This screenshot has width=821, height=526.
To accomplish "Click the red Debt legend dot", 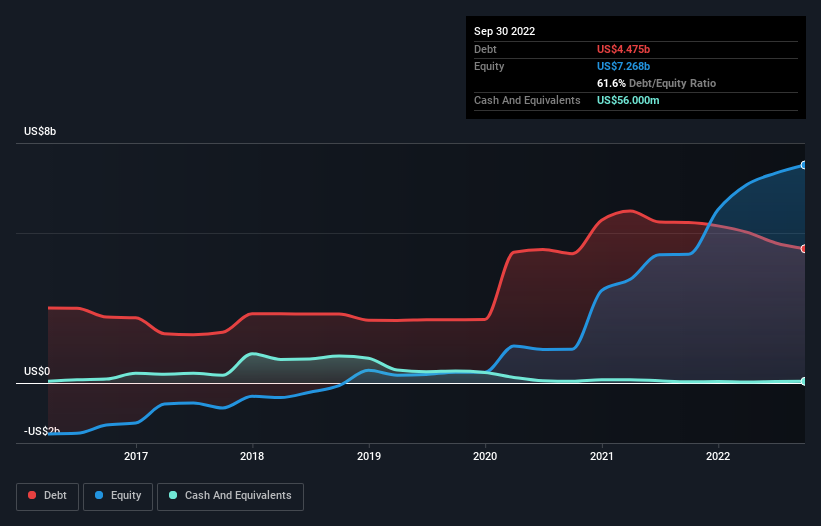I will [32, 495].
